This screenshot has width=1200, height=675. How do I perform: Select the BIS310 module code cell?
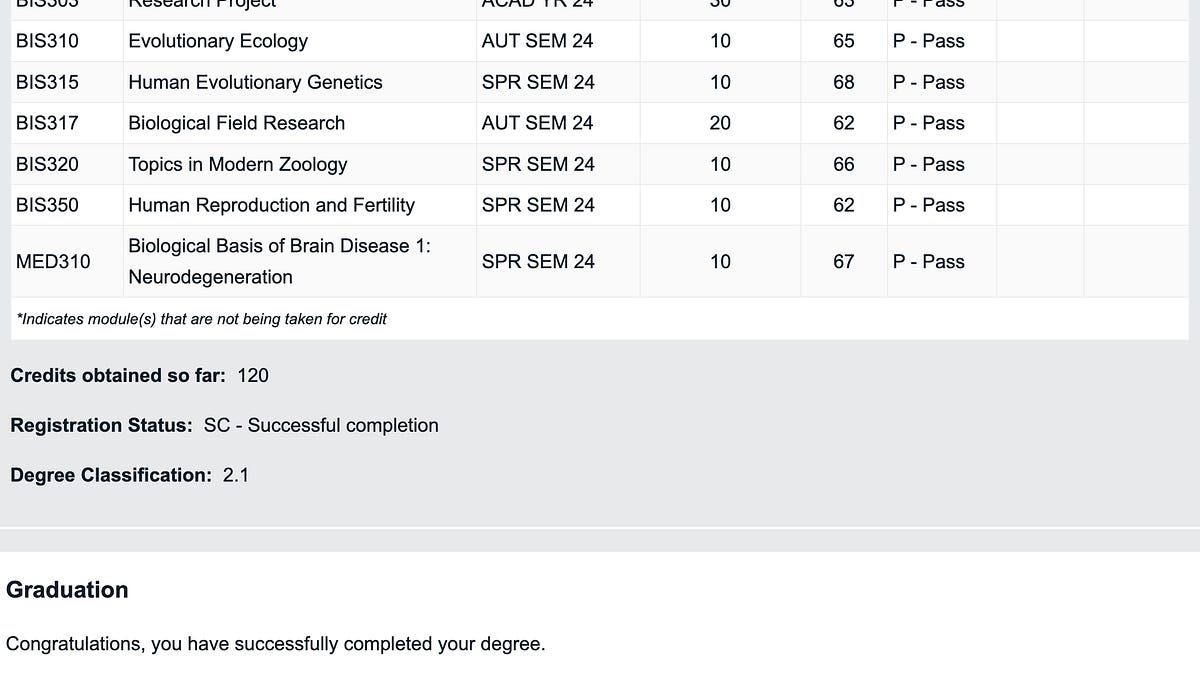(47, 41)
